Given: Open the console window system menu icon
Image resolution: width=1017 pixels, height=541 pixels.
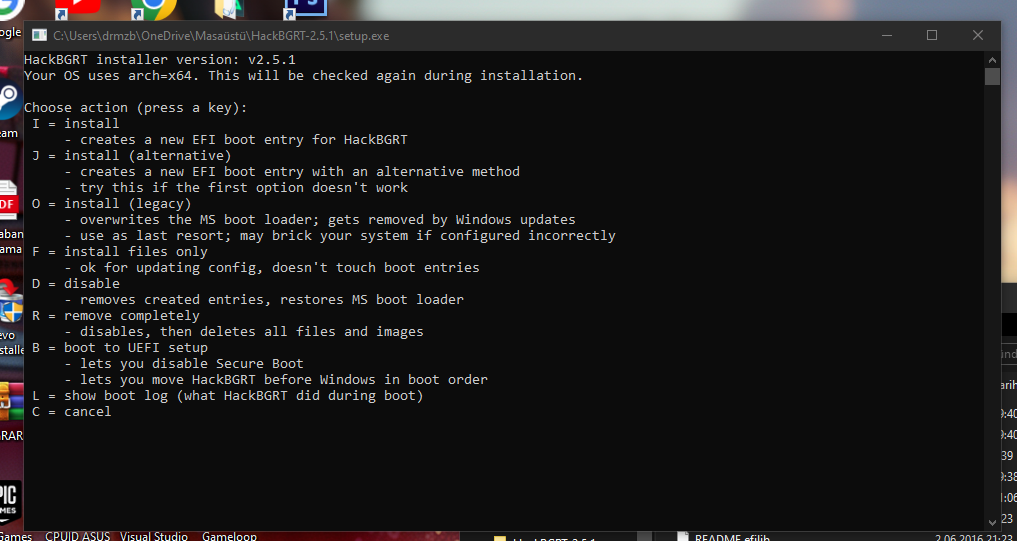Looking at the screenshot, I should pyautogui.click(x=40, y=36).
